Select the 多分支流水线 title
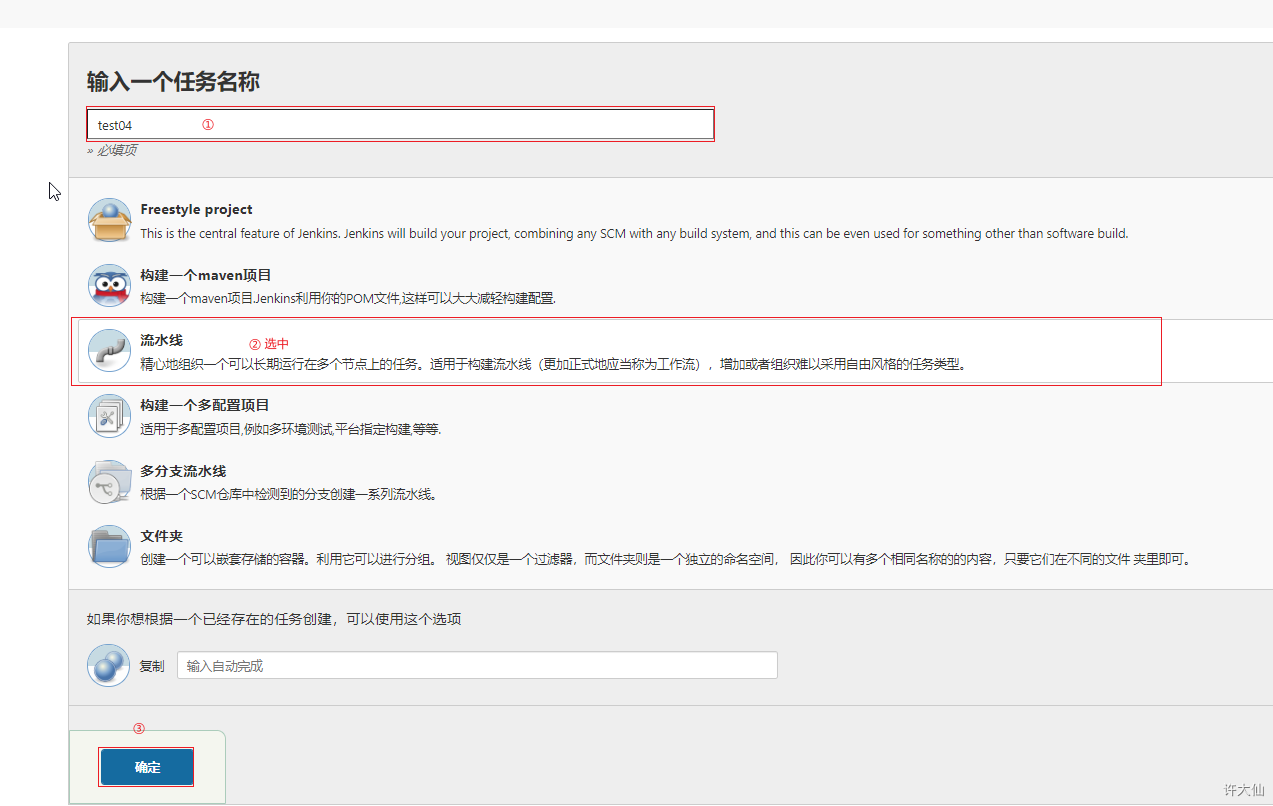This screenshot has width=1273, height=806. point(183,471)
